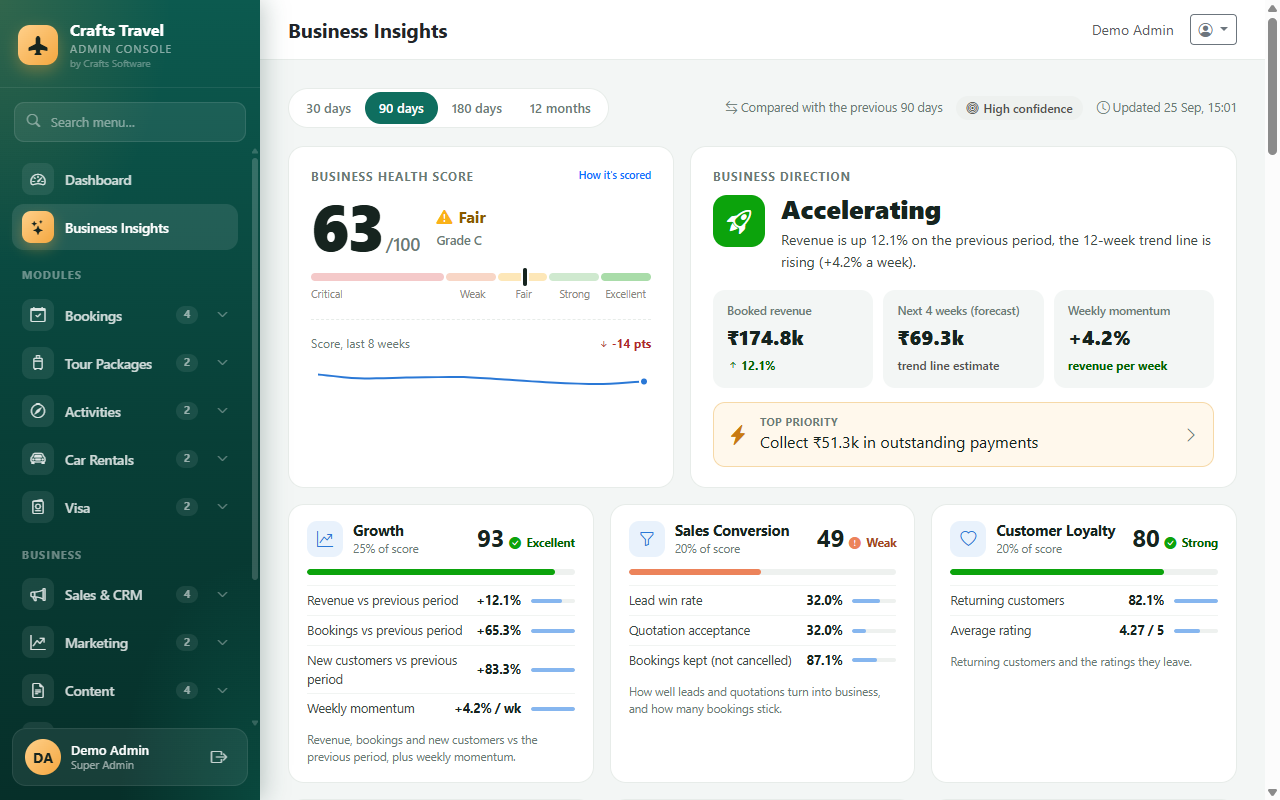This screenshot has width=1280, height=800.
Task: Open the Marketing menu item
Action: (125, 643)
